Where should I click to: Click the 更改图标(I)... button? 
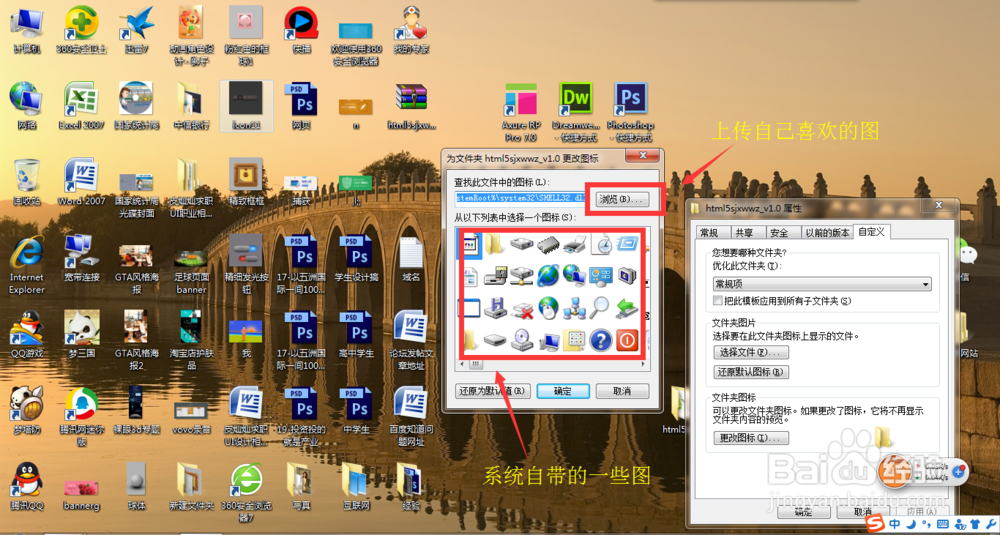pyautogui.click(x=751, y=438)
